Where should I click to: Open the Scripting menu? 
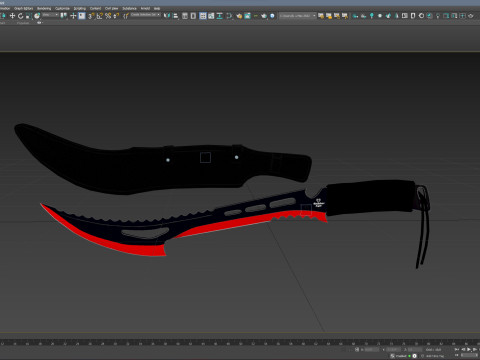click(80, 8)
